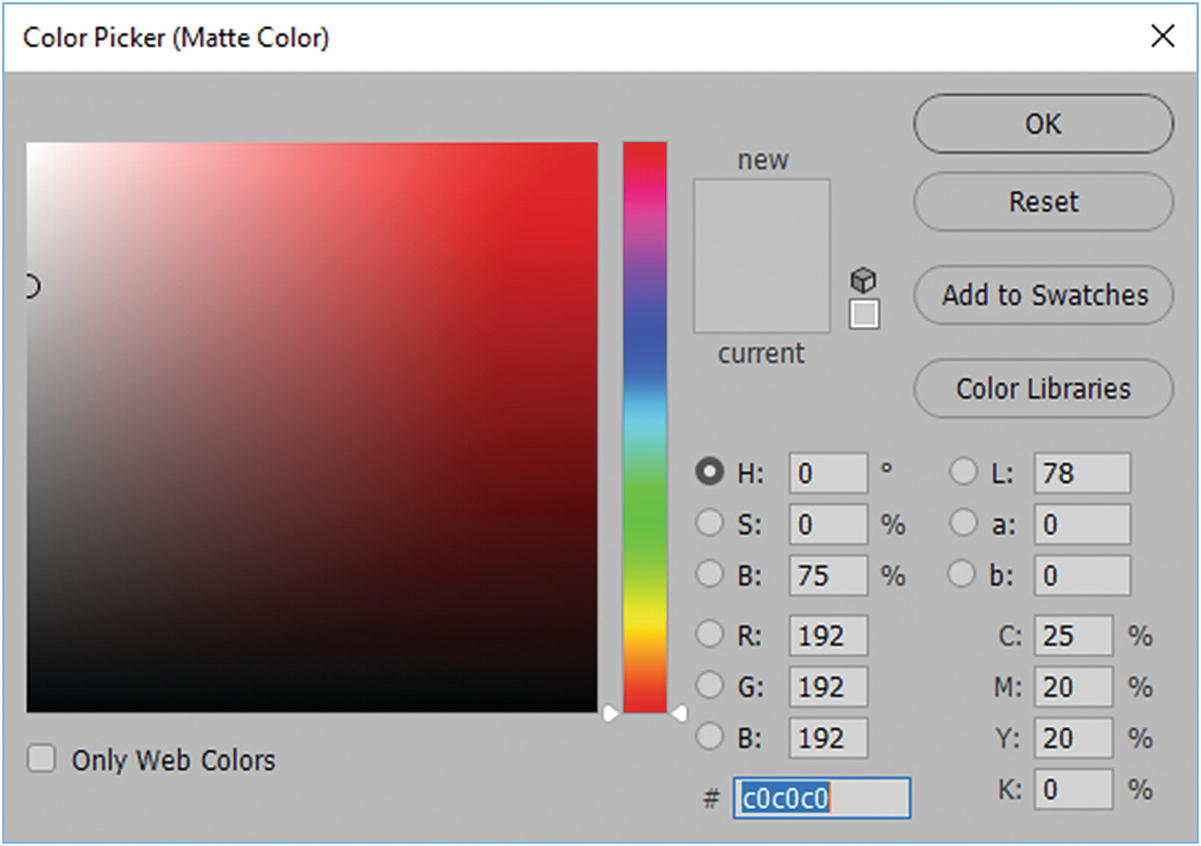Viewport: 1201px width, 846px height.
Task: Enable the Only Web Colors checkbox
Action: [x=41, y=760]
